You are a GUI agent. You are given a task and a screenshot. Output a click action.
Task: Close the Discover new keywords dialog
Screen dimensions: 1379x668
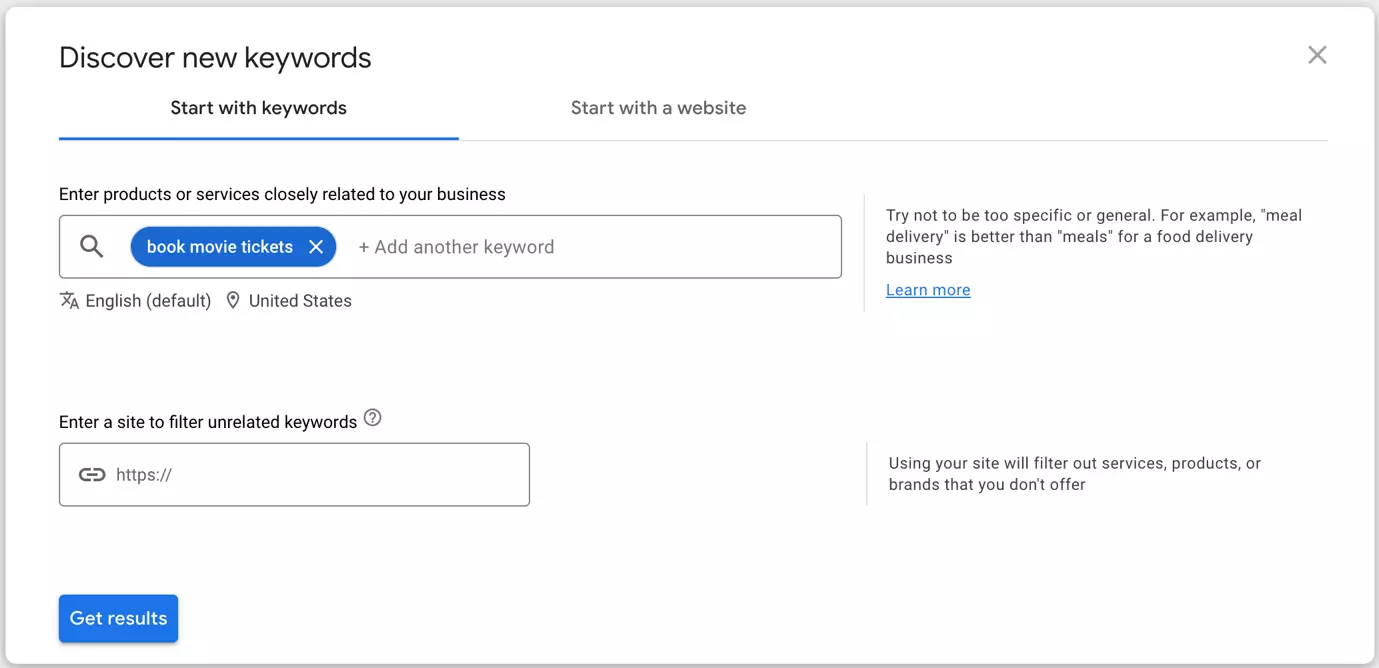1317,56
